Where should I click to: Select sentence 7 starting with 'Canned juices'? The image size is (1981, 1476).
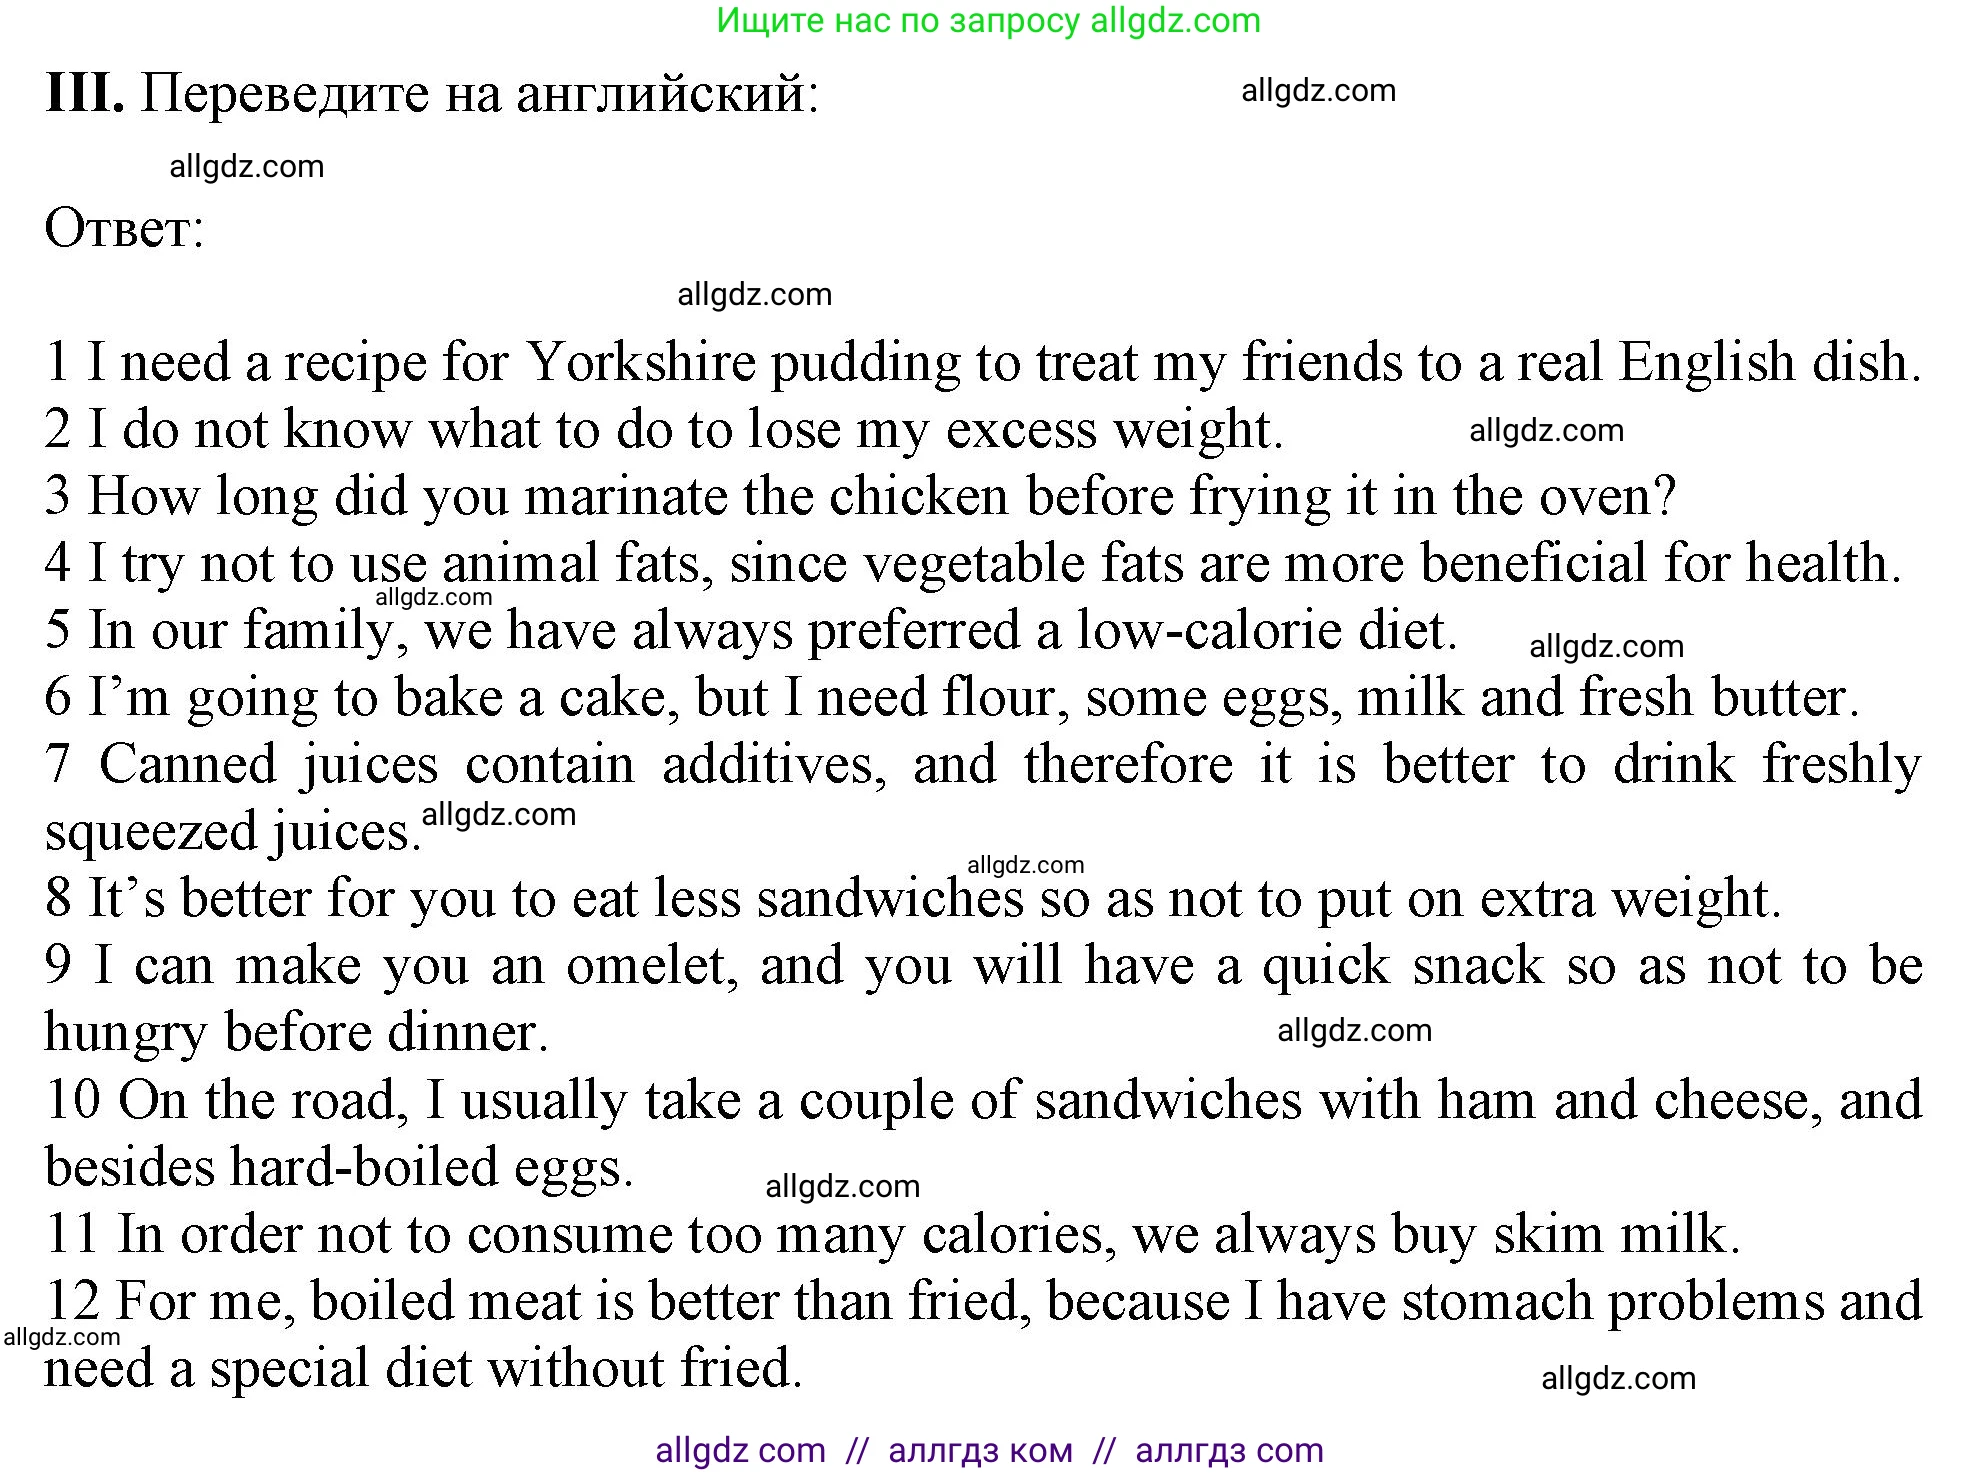[983, 766]
